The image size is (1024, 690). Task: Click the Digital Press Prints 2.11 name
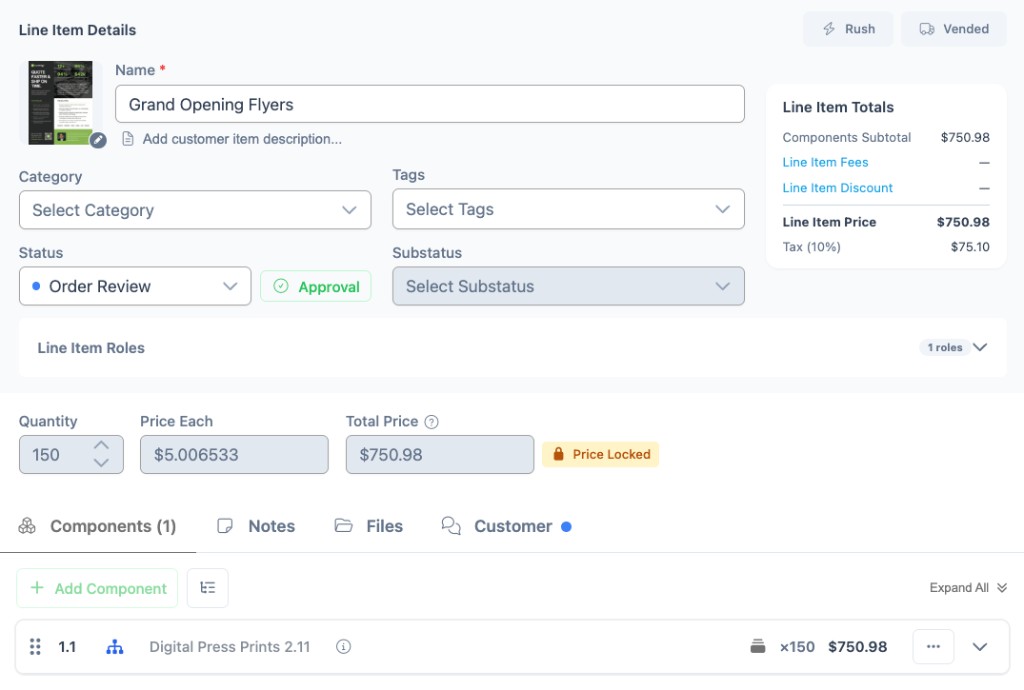pos(230,646)
